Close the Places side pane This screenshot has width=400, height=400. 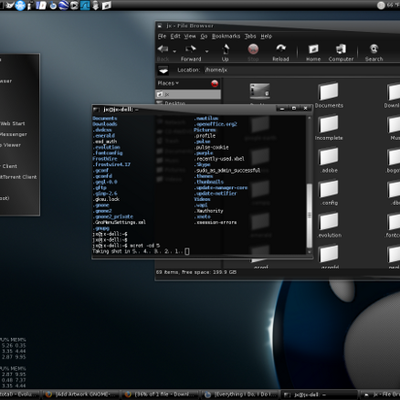click(215, 83)
